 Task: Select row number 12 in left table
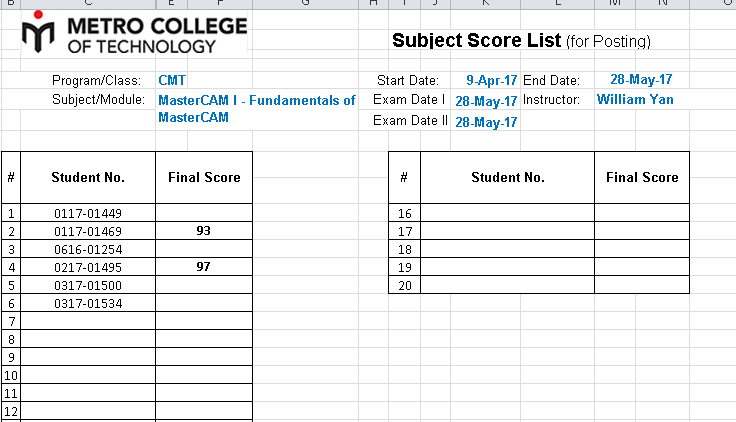(x=11, y=411)
